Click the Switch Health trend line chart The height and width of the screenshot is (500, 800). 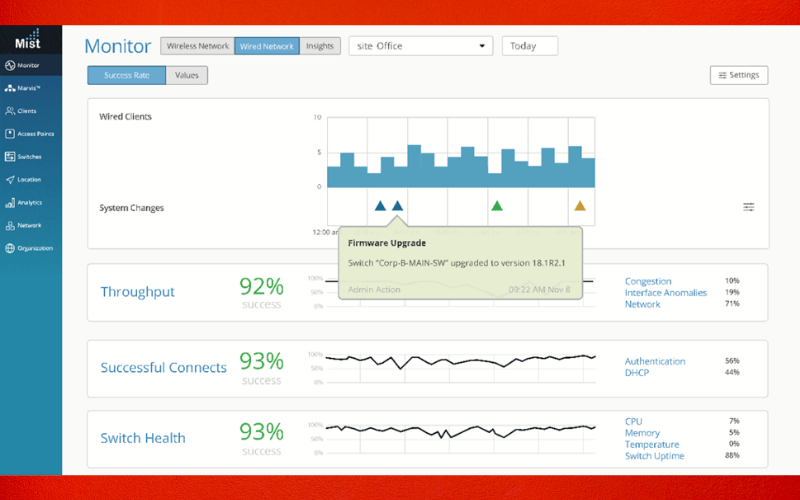[461, 438]
